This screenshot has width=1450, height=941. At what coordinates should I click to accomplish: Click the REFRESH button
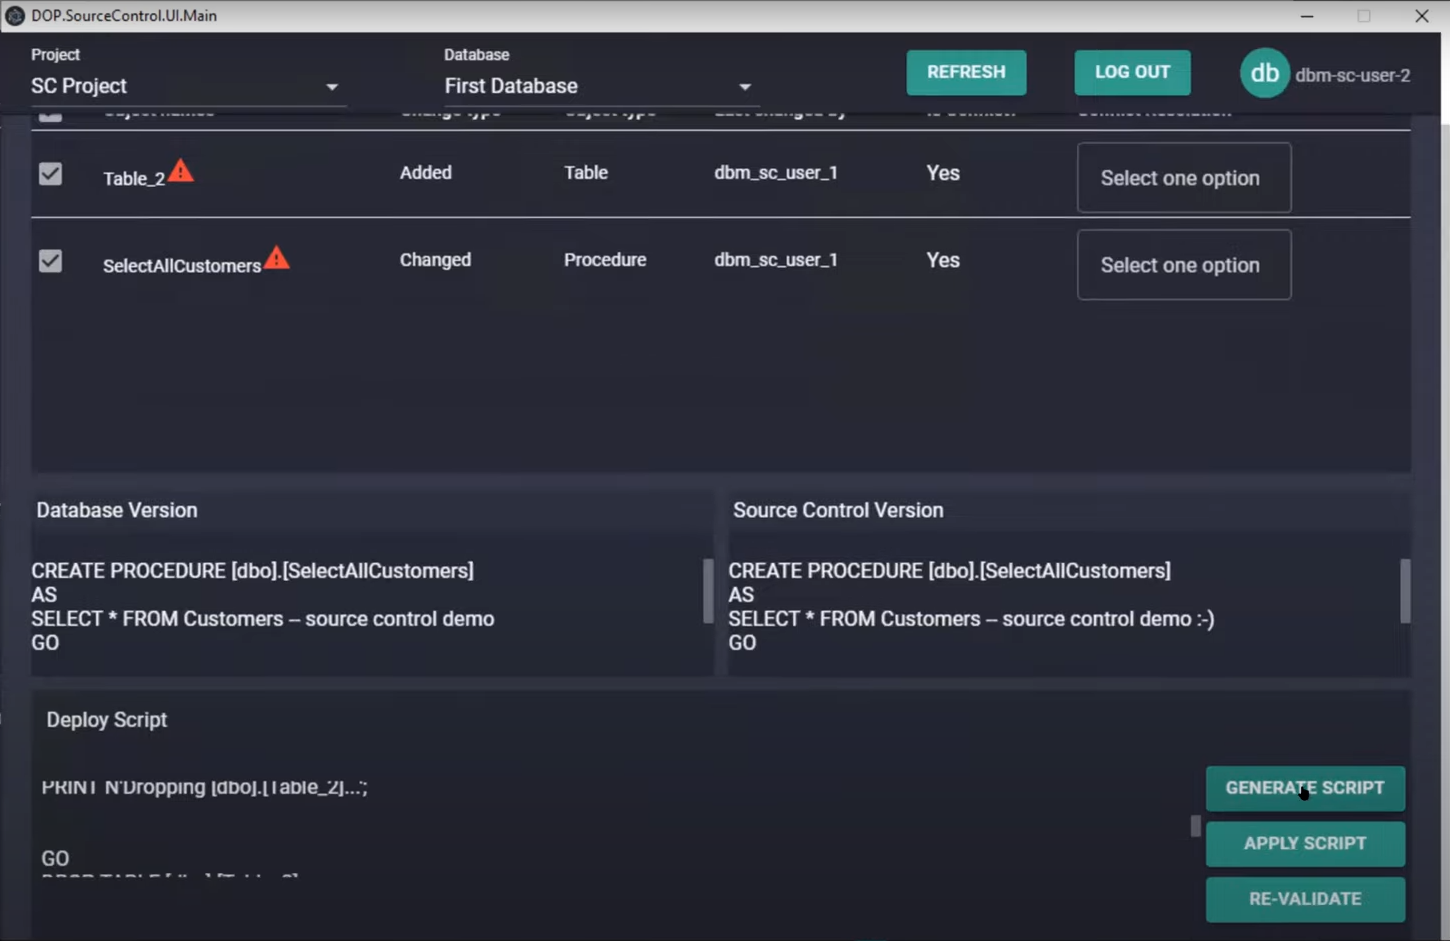[966, 72]
